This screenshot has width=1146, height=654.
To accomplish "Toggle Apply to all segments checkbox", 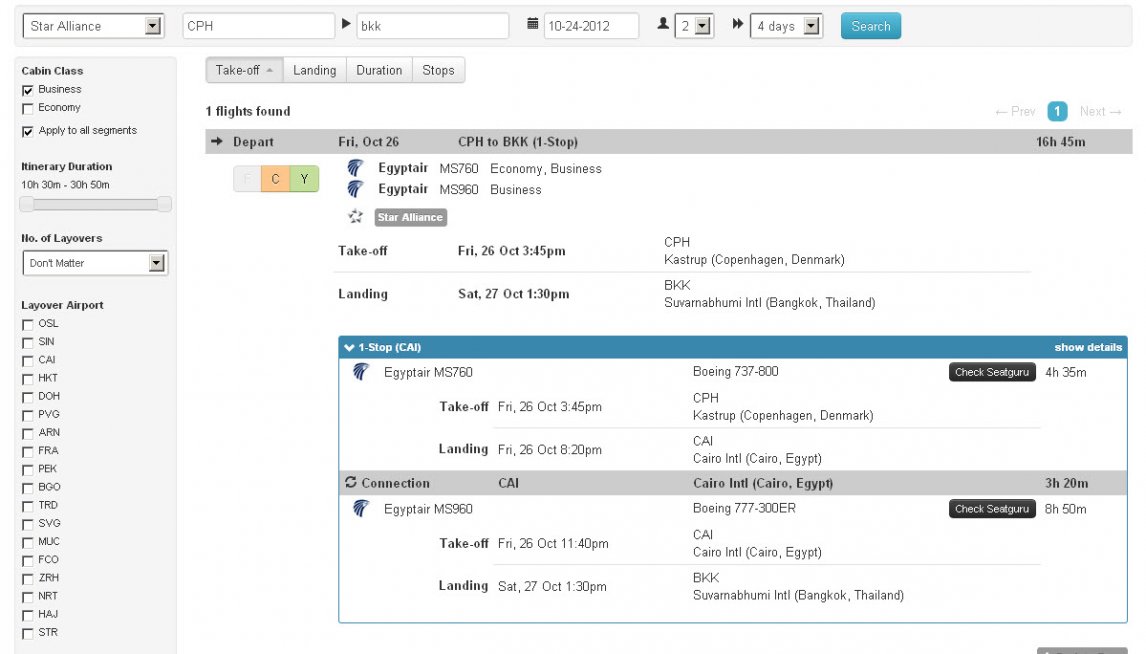I will pos(28,131).
